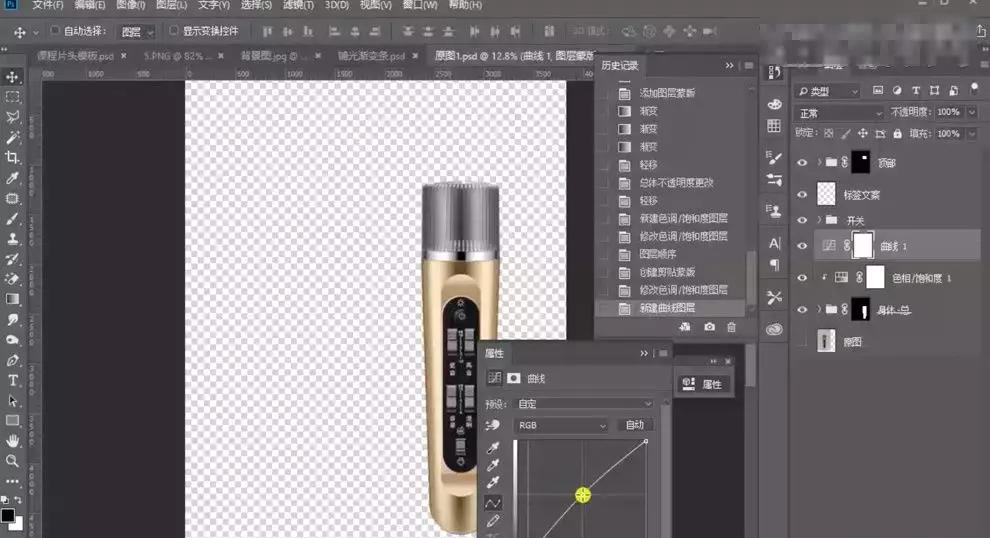Screen dimensions: 990x538
Task: Choose pencil draw-curve mode in Curves panel
Action: [493, 521]
